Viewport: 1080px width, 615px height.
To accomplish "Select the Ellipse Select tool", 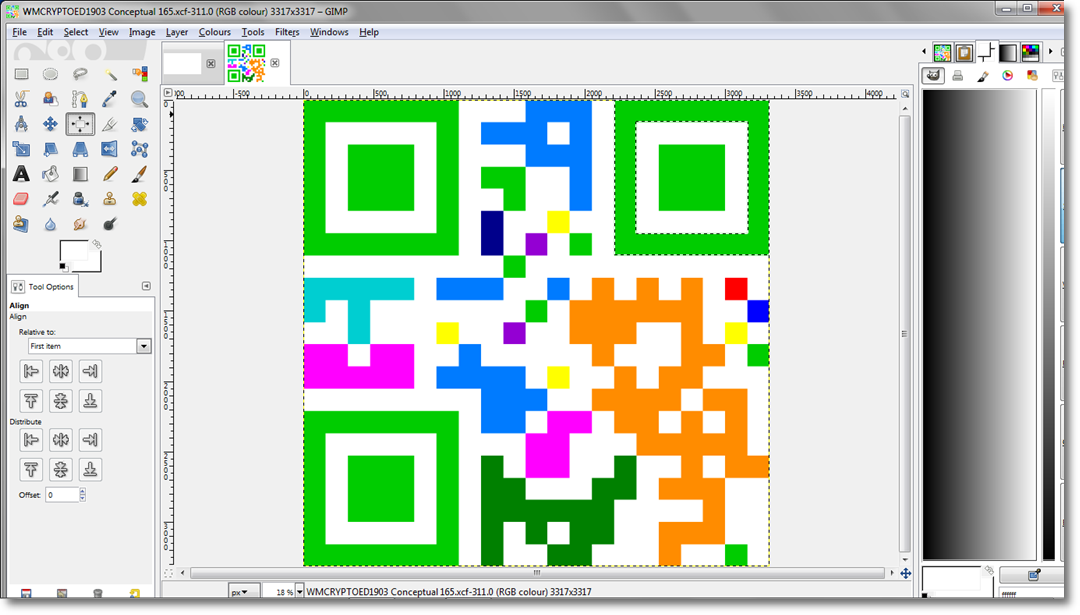I will point(50,74).
